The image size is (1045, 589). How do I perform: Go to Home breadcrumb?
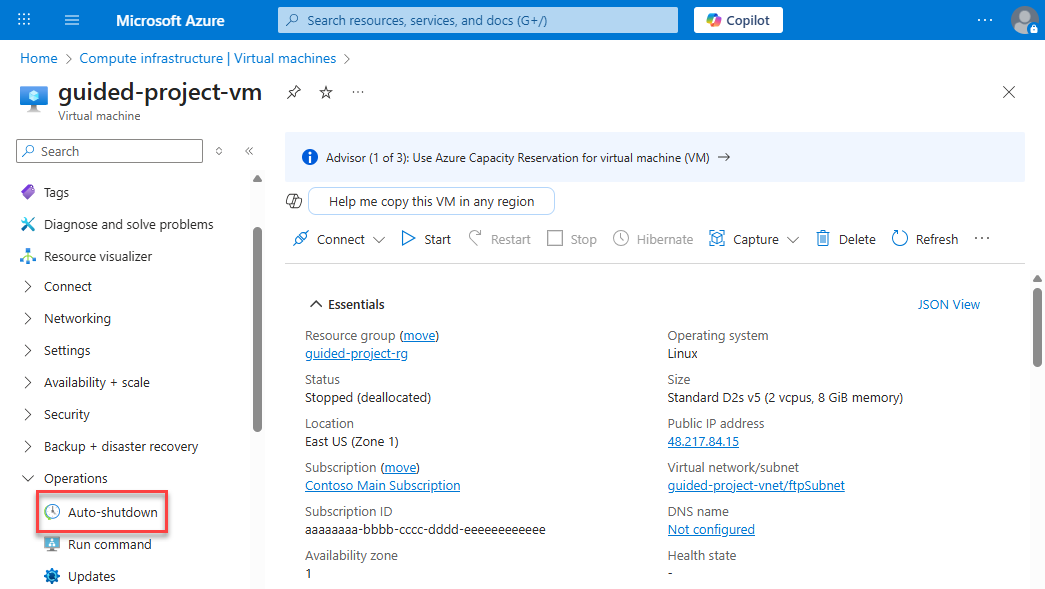tap(39, 59)
